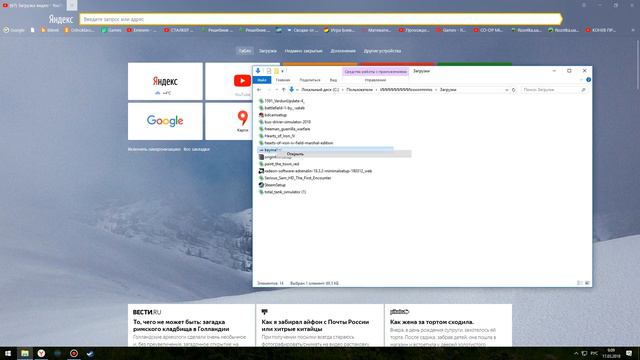Select the Serious_Sam_HD_The_First_Encounter file

(298, 178)
